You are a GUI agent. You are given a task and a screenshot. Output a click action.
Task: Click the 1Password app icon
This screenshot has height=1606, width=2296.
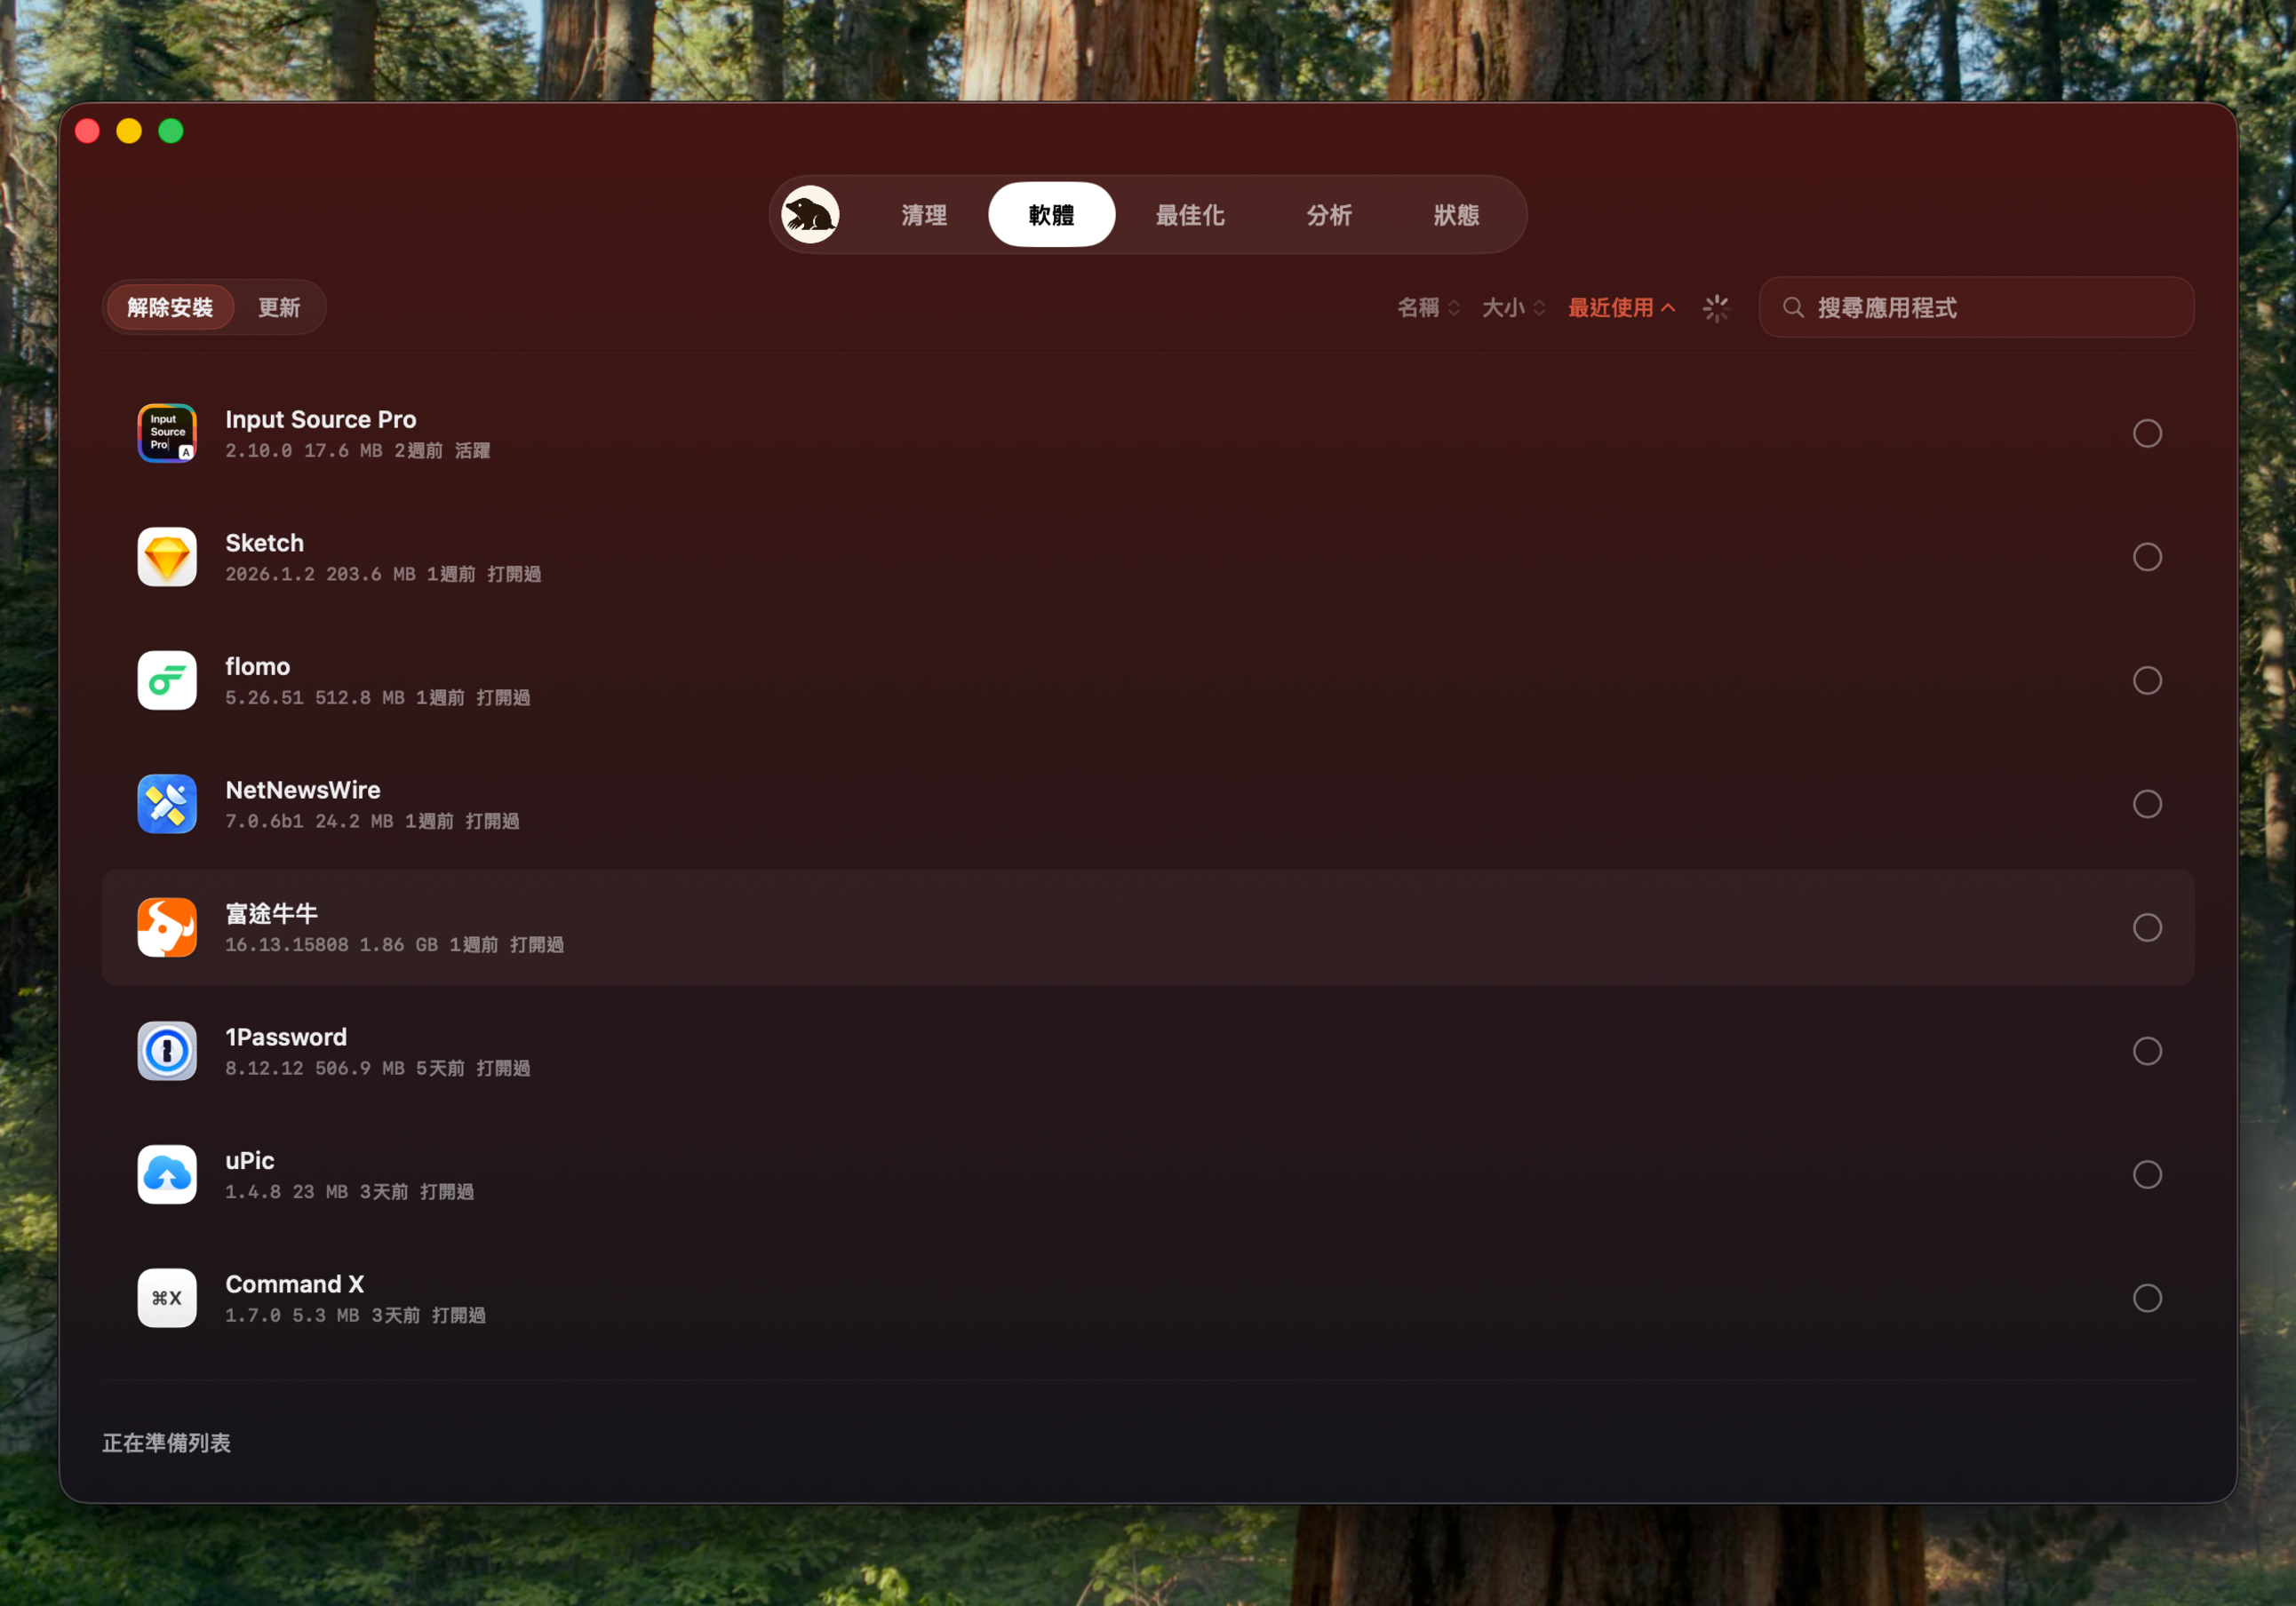[167, 1051]
